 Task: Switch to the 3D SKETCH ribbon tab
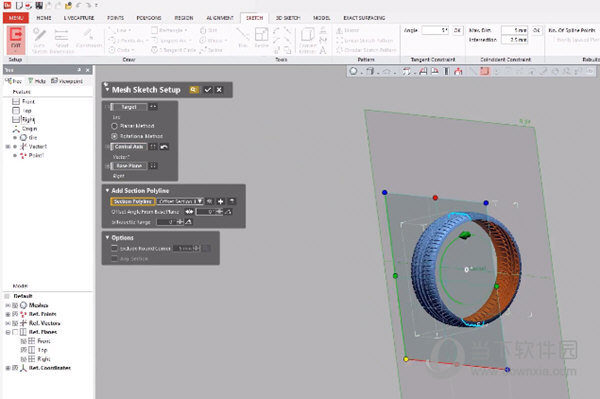[288, 18]
